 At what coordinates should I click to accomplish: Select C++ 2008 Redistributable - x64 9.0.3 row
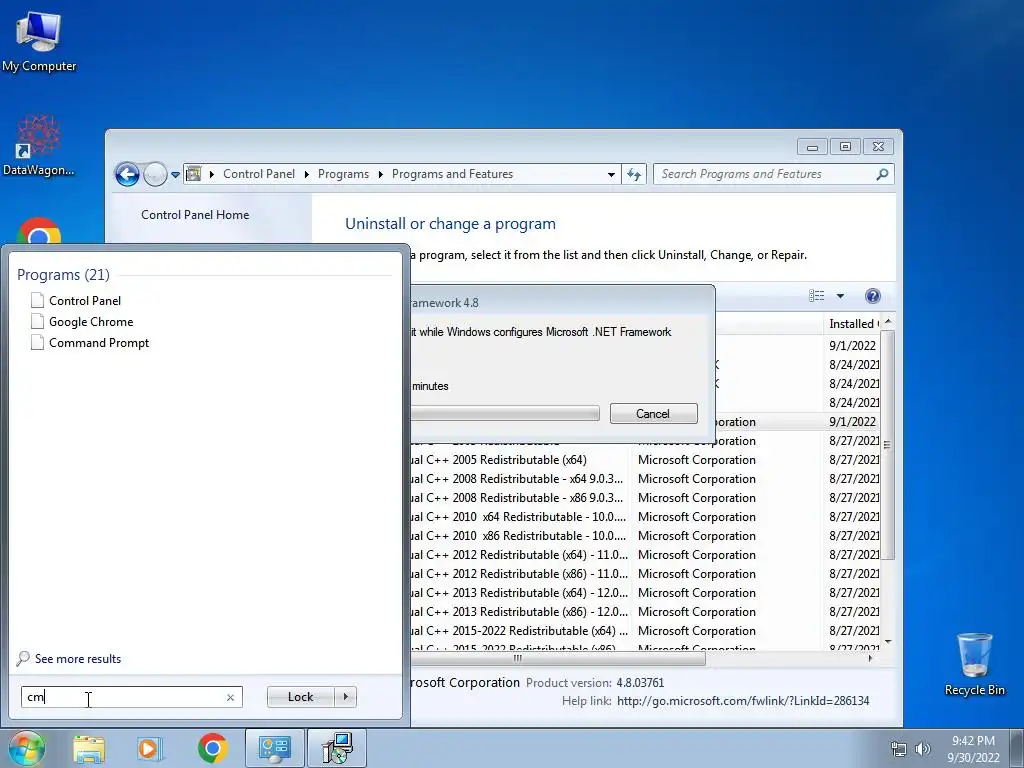(x=645, y=479)
